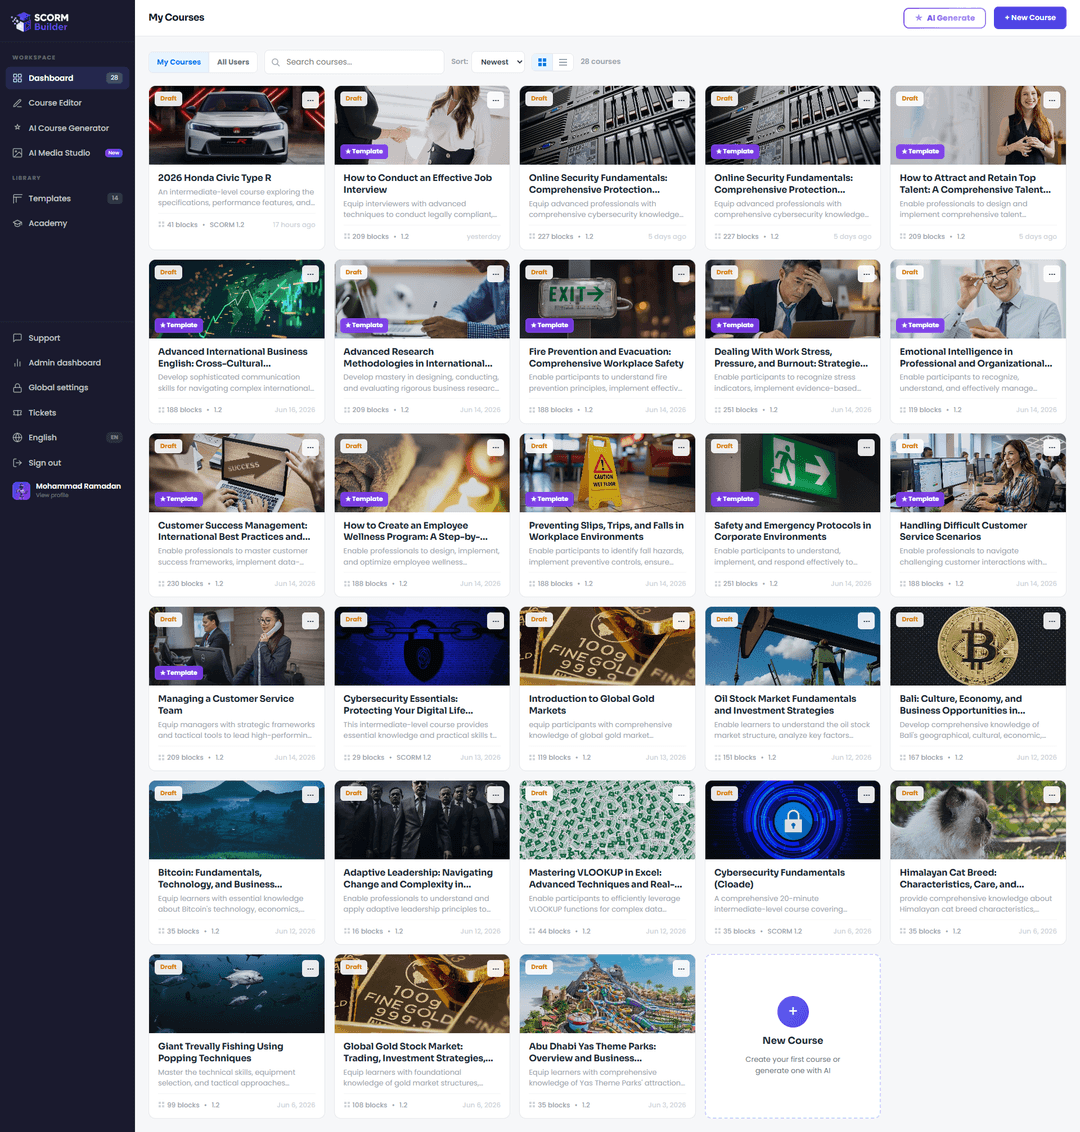Open Global settings lock icon
1080x1132 pixels.
[17, 388]
